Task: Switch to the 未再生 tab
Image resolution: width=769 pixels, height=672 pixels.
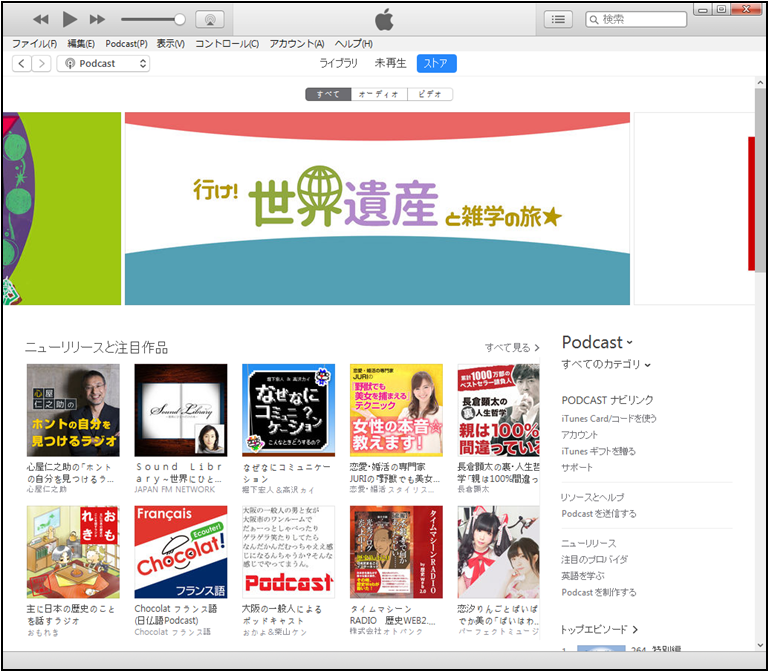Action: tap(390, 63)
